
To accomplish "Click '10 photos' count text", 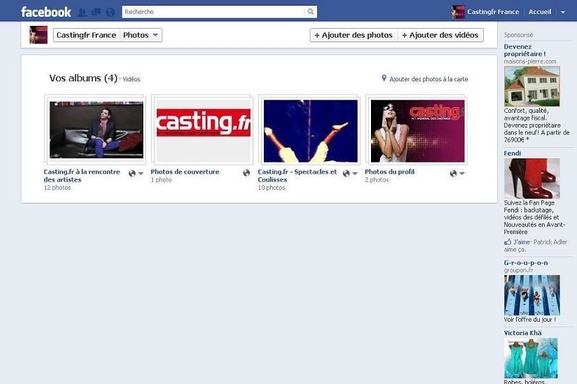I will [x=271, y=188].
